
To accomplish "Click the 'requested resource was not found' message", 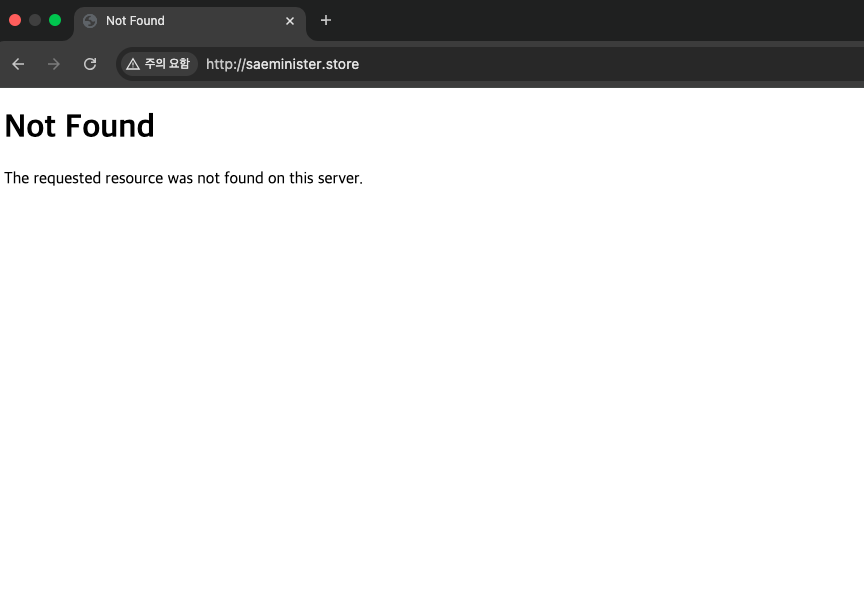I will point(183,178).
